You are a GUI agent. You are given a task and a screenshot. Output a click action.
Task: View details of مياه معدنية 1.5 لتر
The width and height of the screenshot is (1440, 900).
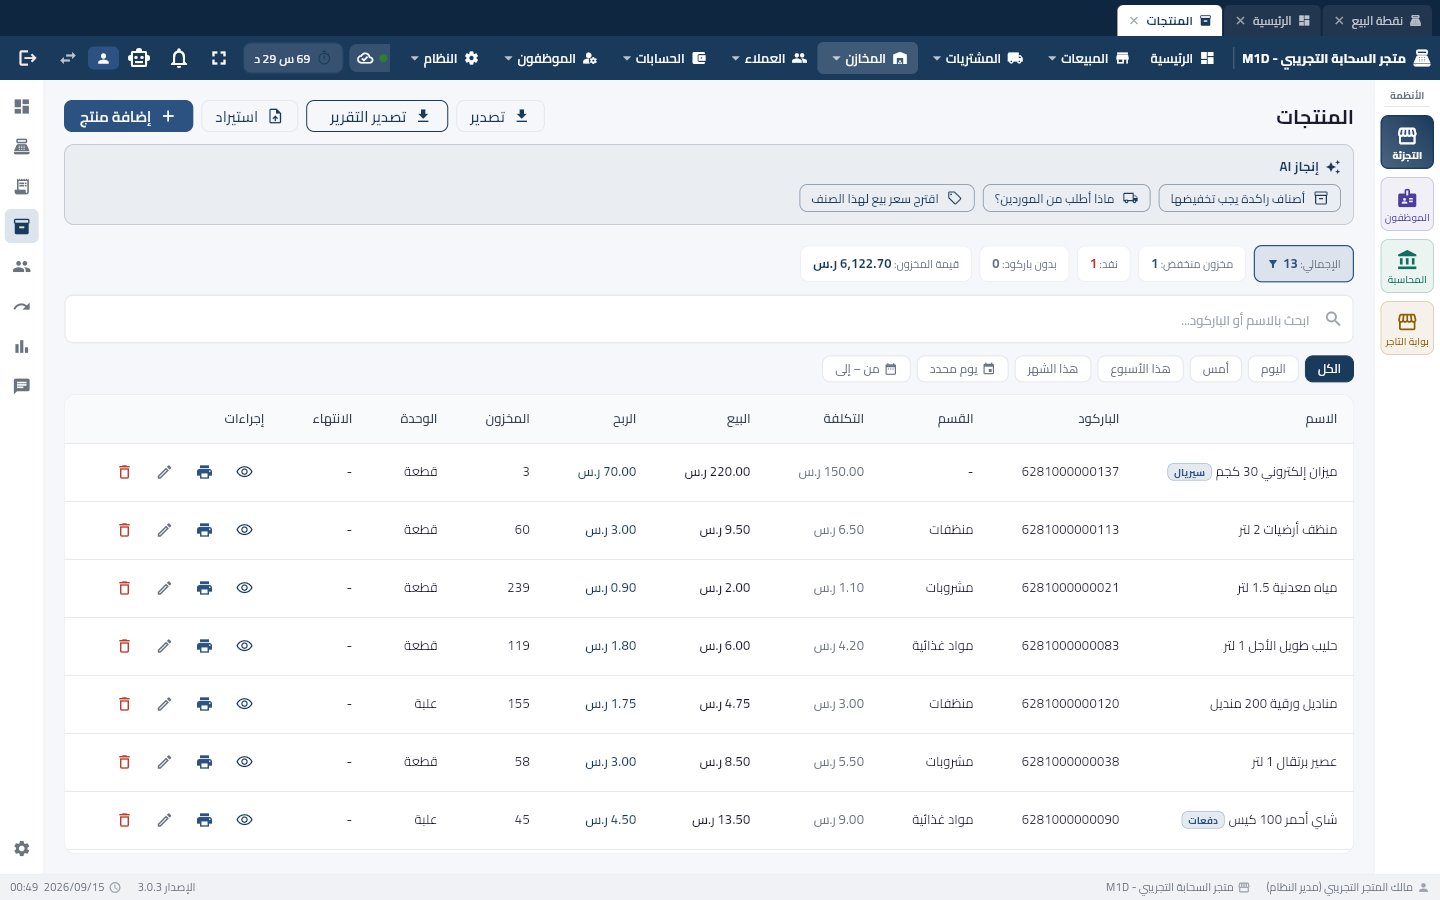[x=244, y=588]
